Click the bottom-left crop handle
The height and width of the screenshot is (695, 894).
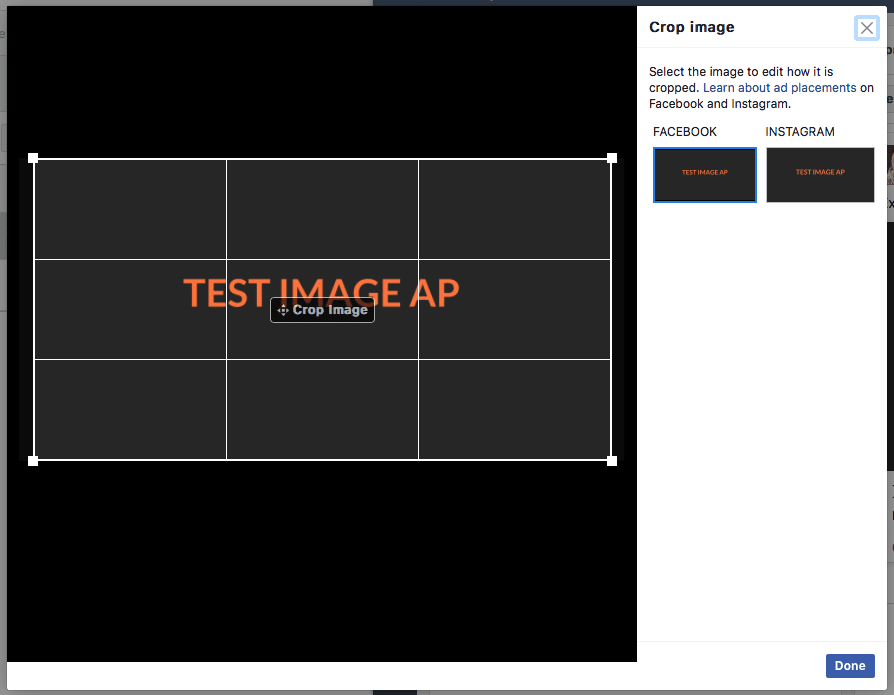pos(33,461)
